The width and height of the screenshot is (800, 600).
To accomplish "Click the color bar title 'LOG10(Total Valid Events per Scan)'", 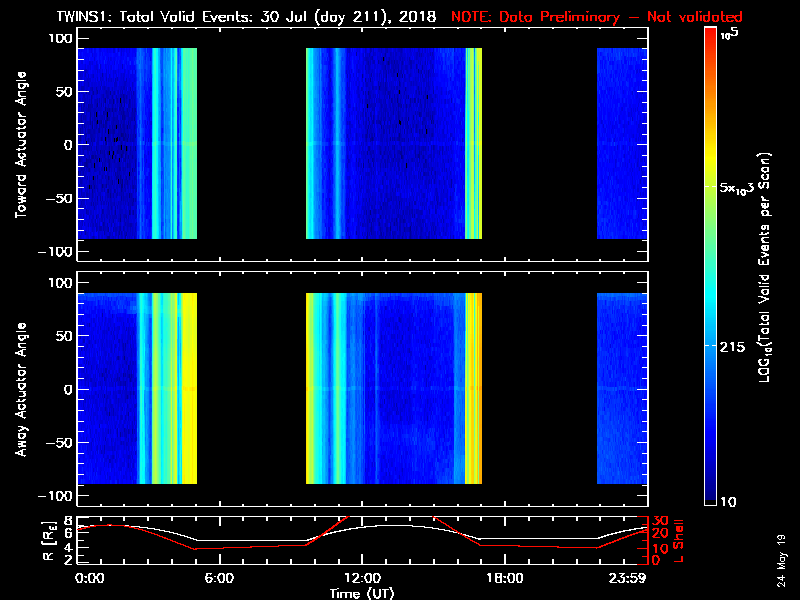I will (x=765, y=267).
